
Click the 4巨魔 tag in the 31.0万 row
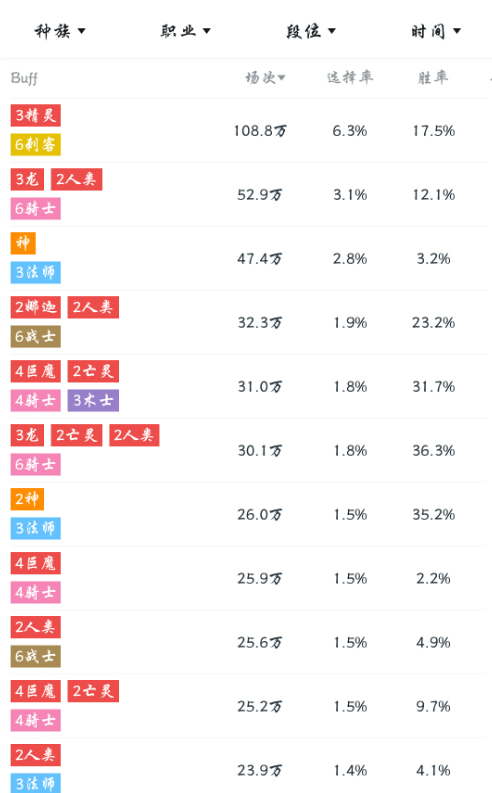click(35, 371)
